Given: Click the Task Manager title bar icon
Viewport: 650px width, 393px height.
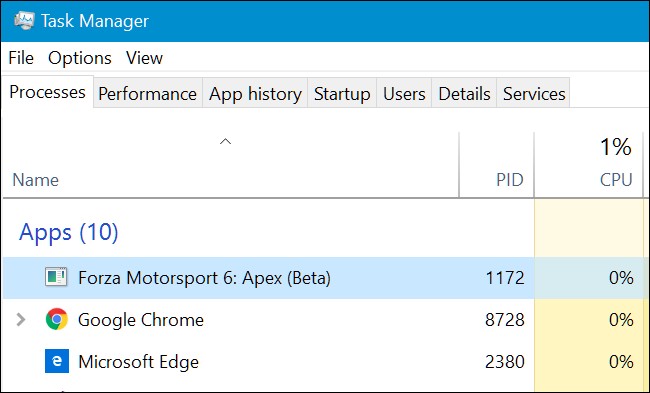Looking at the screenshot, I should point(24,21).
